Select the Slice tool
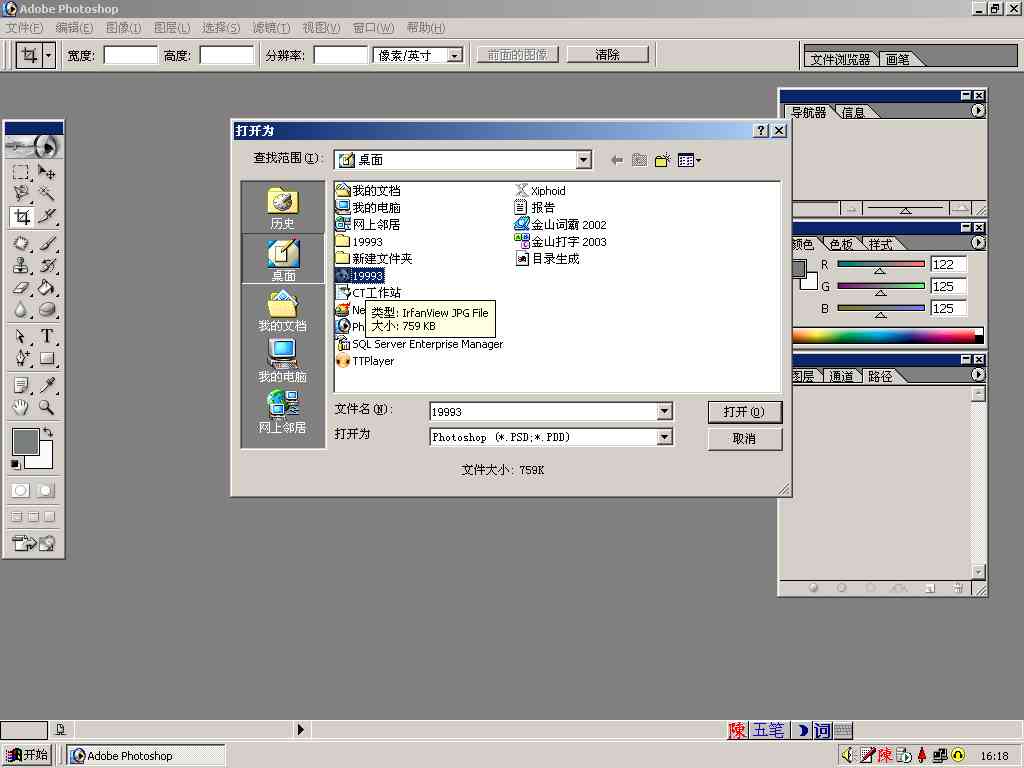1024x768 pixels. [46, 216]
